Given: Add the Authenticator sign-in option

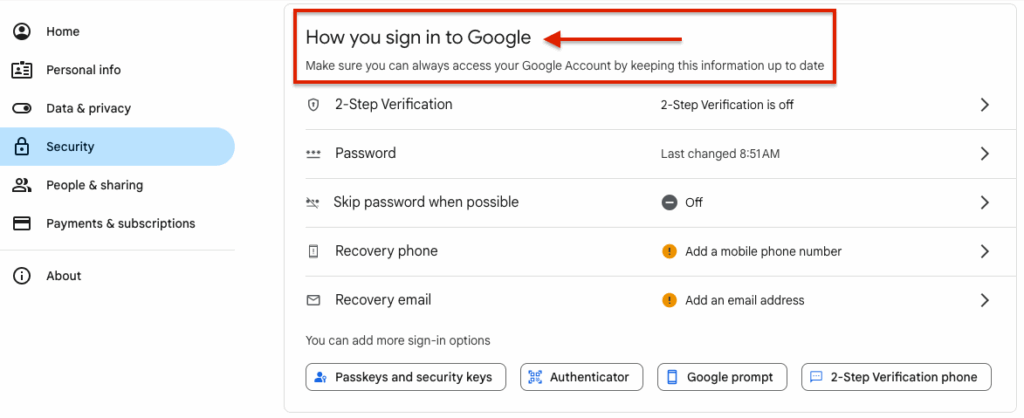Looking at the screenshot, I should [582, 377].
